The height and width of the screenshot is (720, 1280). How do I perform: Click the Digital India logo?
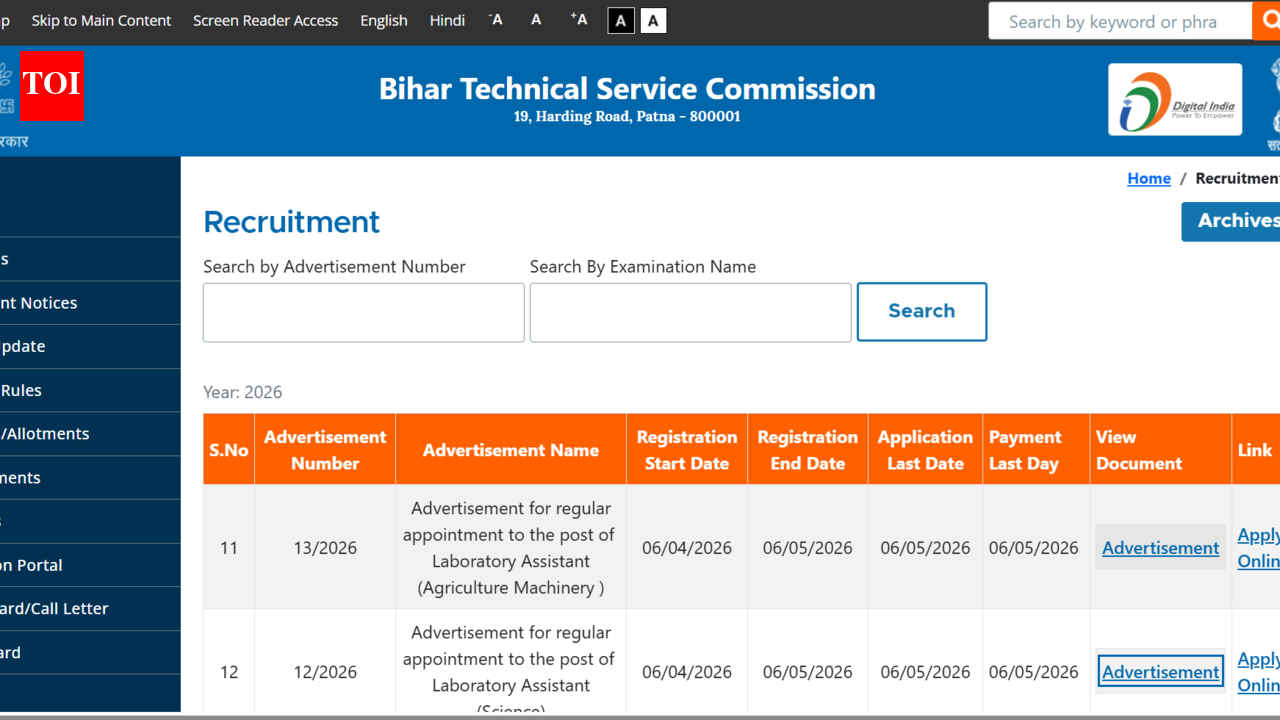pyautogui.click(x=1175, y=99)
